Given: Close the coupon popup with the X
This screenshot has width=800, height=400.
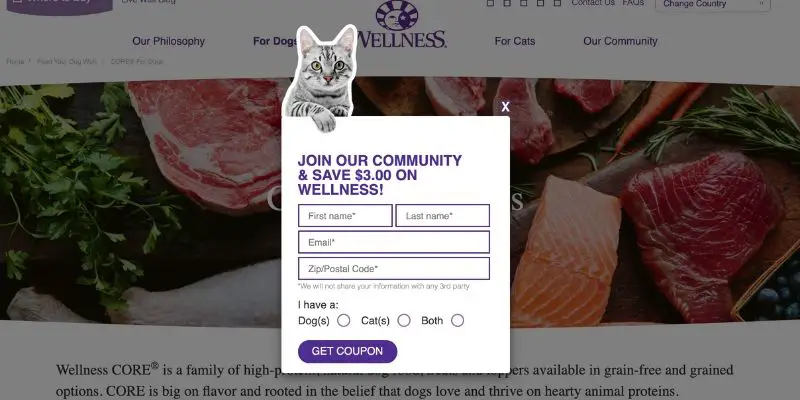Looking at the screenshot, I should tap(505, 107).
